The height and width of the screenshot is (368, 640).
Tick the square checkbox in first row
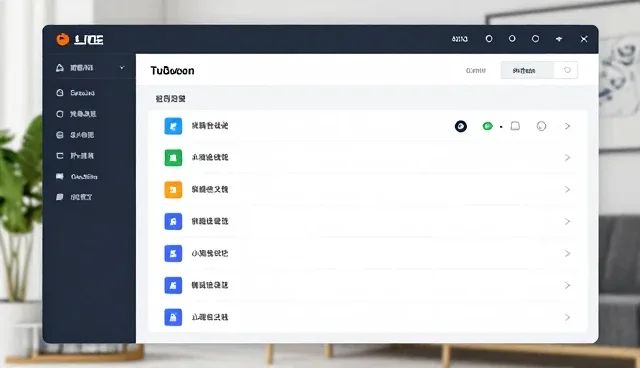click(x=515, y=126)
